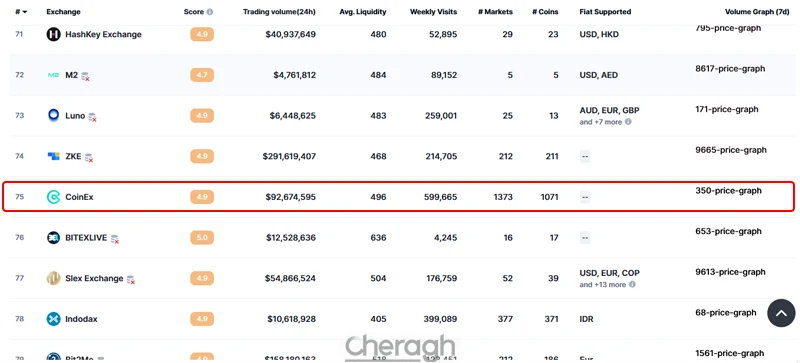Click M2's 4.7 score badge
The image size is (800, 363).
pyautogui.click(x=202, y=75)
